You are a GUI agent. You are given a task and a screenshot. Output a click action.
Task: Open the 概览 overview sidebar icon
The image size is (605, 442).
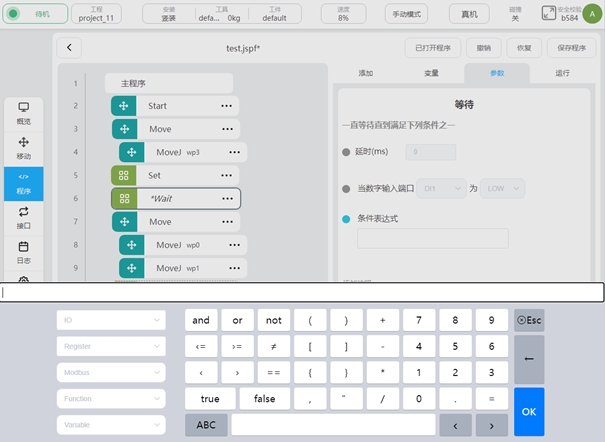click(24, 113)
